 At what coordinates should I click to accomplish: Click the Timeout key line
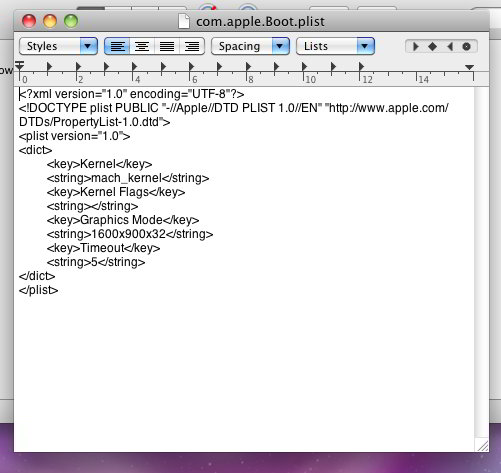(x=104, y=248)
